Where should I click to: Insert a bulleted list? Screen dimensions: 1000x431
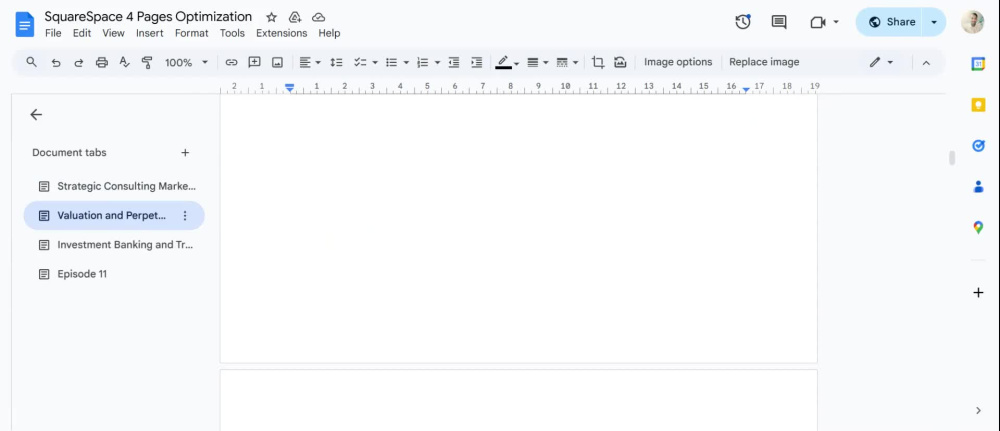tap(392, 62)
